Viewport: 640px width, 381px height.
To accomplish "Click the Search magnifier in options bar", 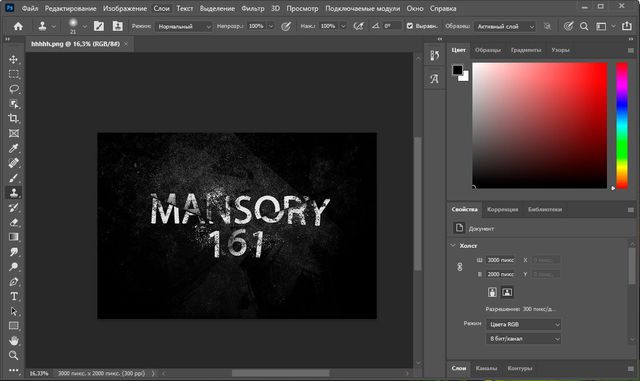I will coord(584,27).
